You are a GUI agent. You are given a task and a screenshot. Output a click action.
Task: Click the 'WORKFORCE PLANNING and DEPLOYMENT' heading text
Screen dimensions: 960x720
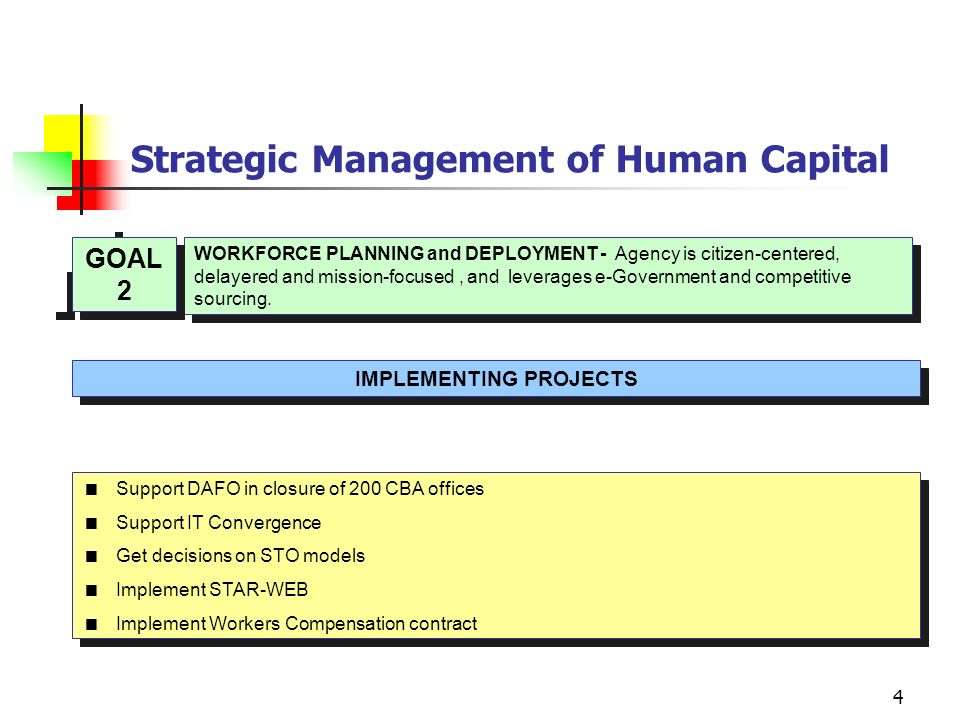396,253
